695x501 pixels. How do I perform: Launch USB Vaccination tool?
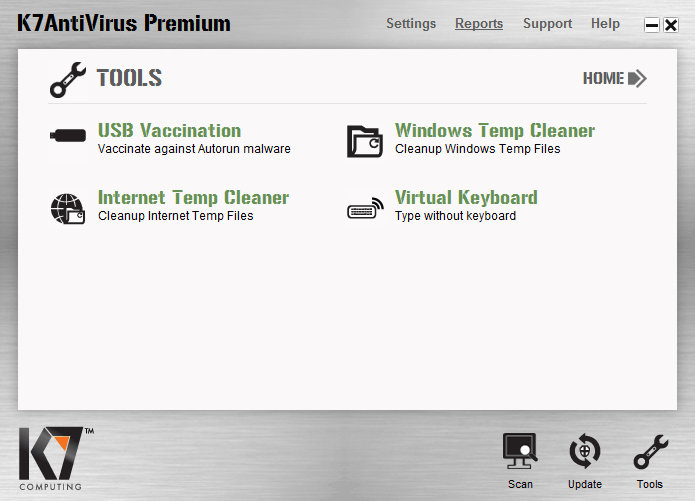(x=169, y=131)
